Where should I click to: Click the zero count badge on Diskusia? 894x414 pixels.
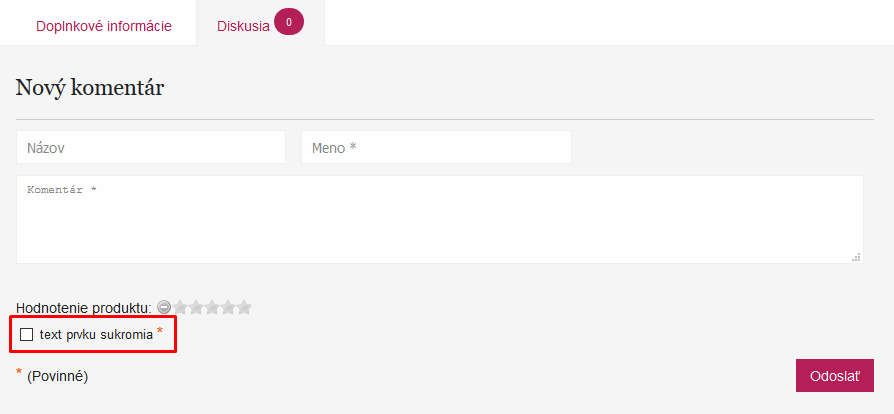[x=289, y=22]
